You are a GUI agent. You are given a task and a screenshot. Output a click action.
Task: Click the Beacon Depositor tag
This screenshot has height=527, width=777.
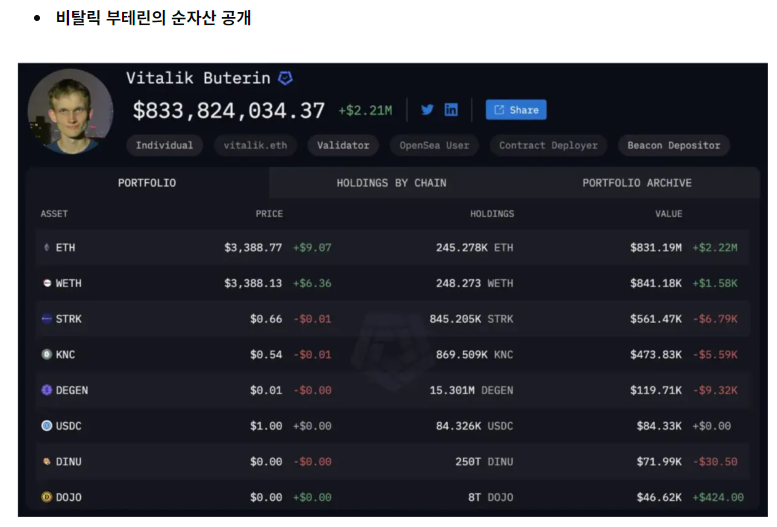click(673, 145)
